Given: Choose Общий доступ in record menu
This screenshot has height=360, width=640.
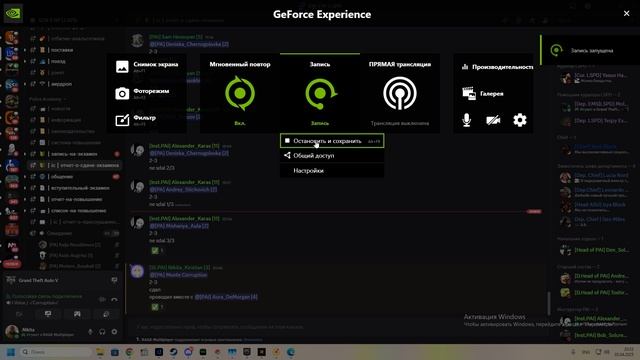Looking at the screenshot, I should point(332,156).
